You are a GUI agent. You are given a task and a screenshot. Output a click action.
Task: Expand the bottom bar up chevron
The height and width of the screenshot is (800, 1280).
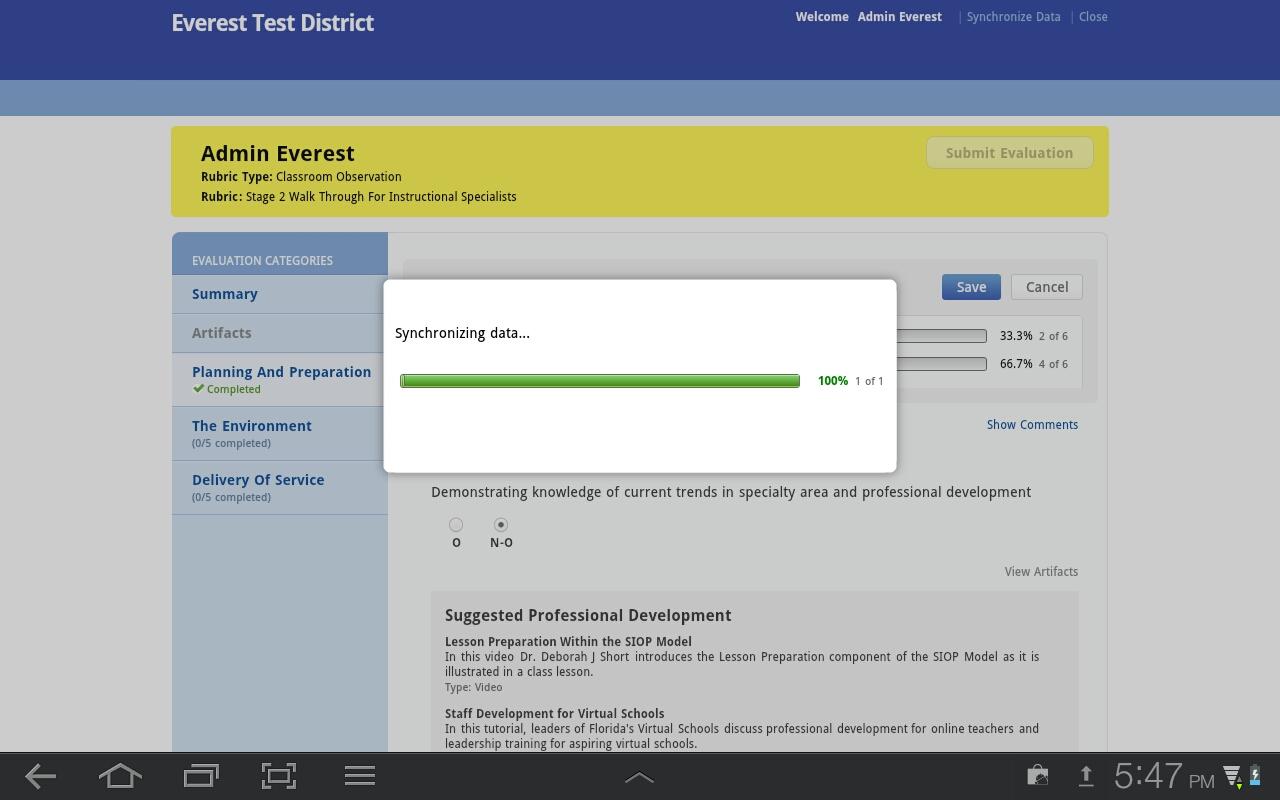639,777
